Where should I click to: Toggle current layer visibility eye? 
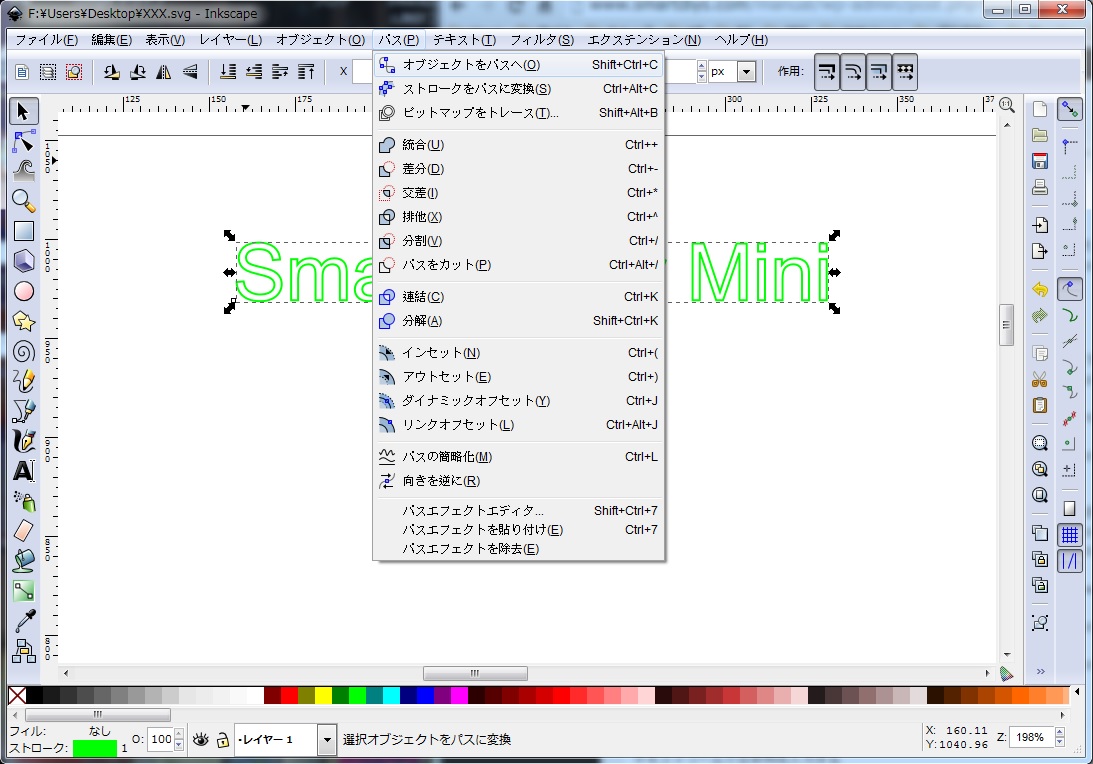[x=201, y=740]
